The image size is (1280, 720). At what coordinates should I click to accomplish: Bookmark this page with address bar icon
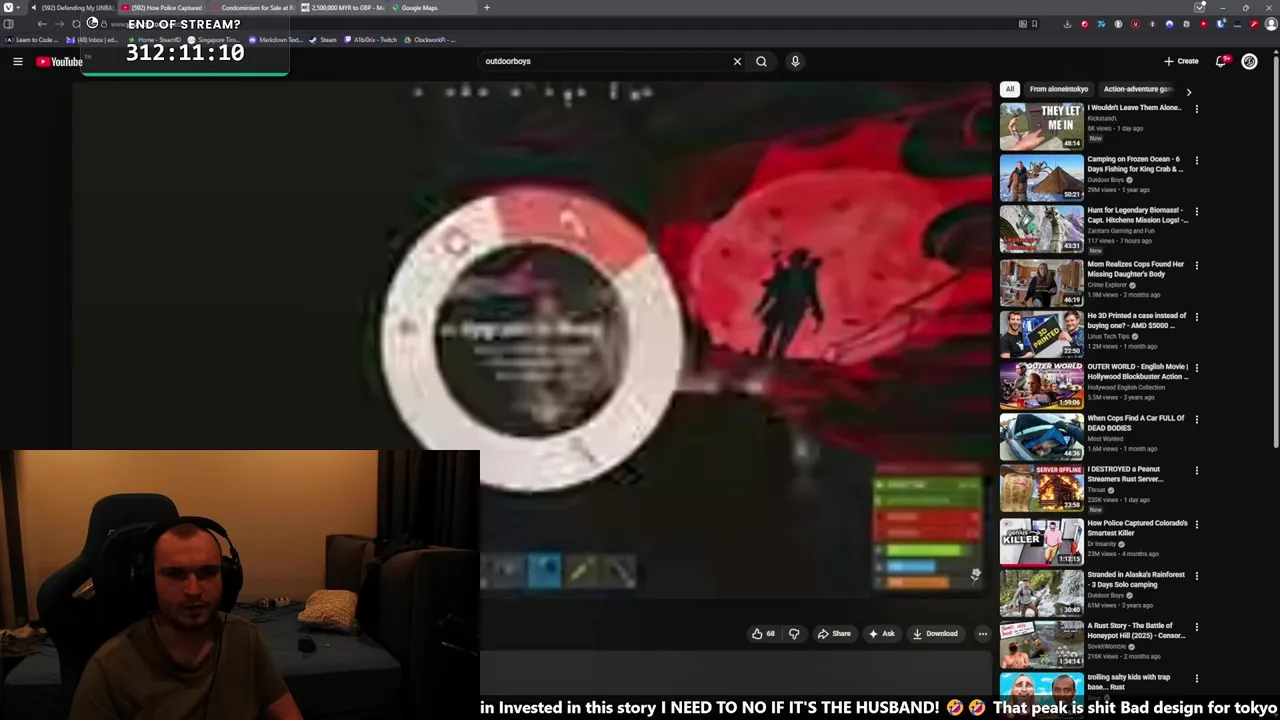click(1034, 24)
